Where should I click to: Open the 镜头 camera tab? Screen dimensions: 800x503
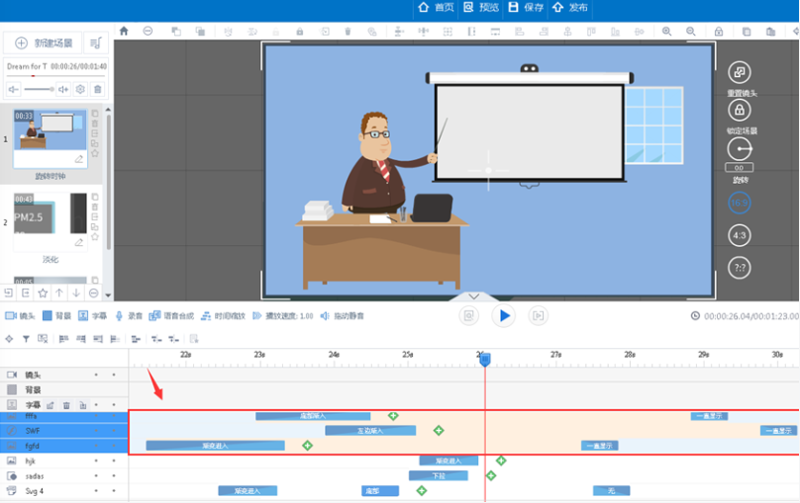tap(20, 316)
